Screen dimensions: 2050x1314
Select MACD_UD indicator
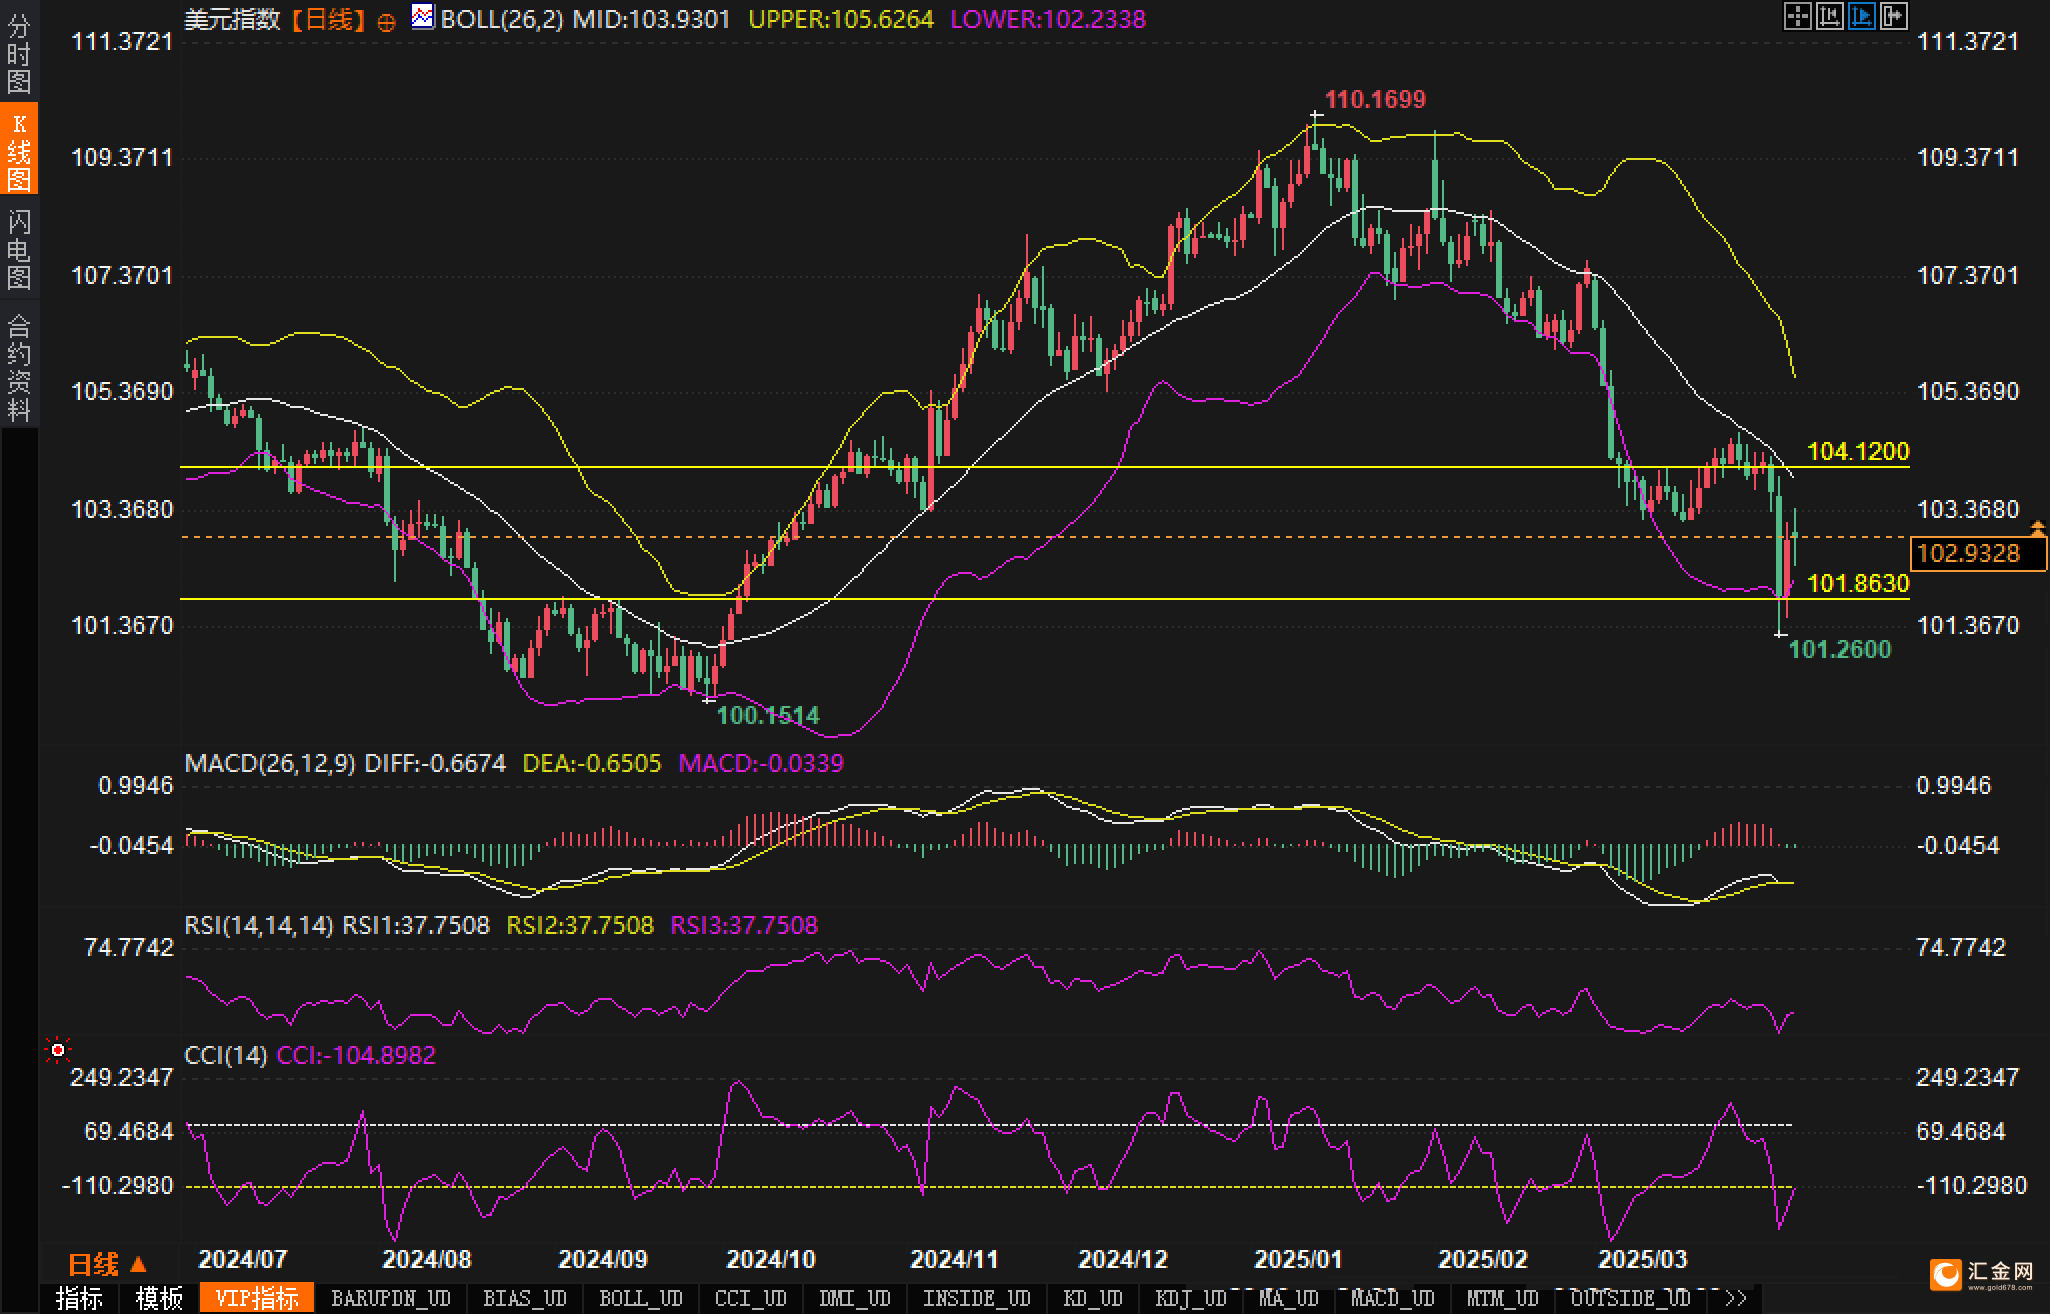coord(1393,1298)
